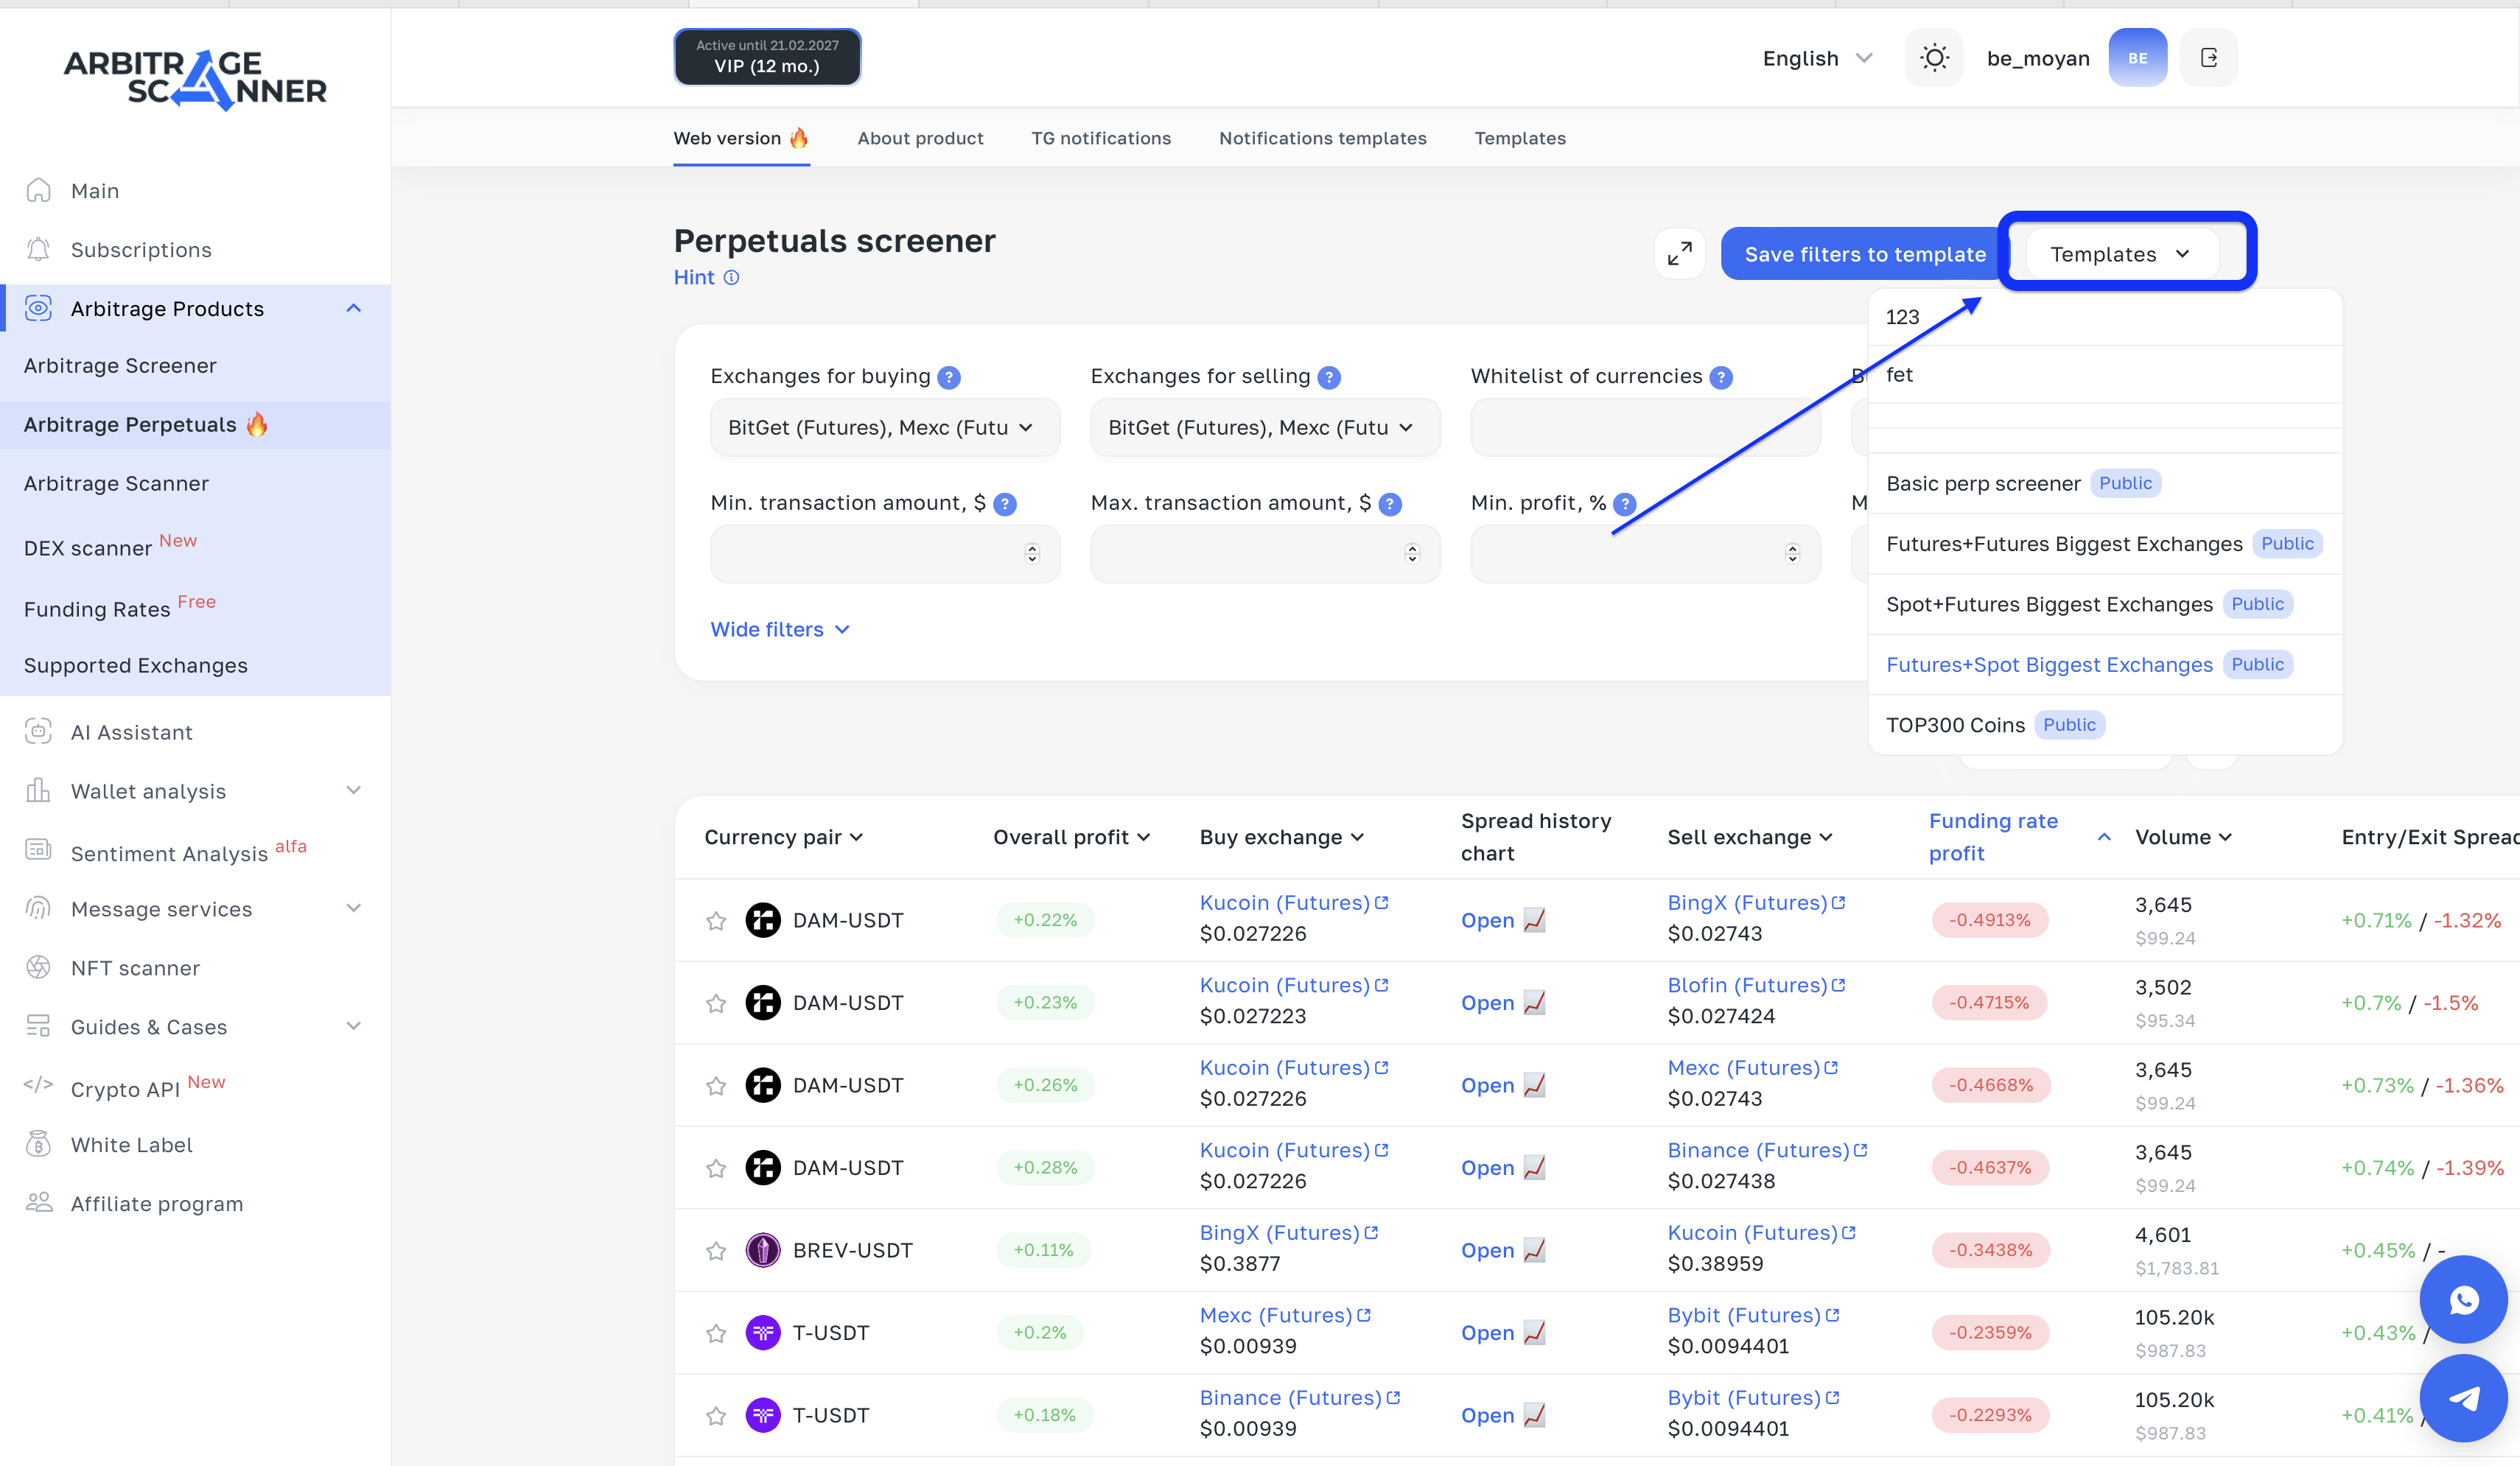Star the BREV-USDT currency pair
The height and width of the screenshot is (1466, 2520).
tap(716, 1250)
